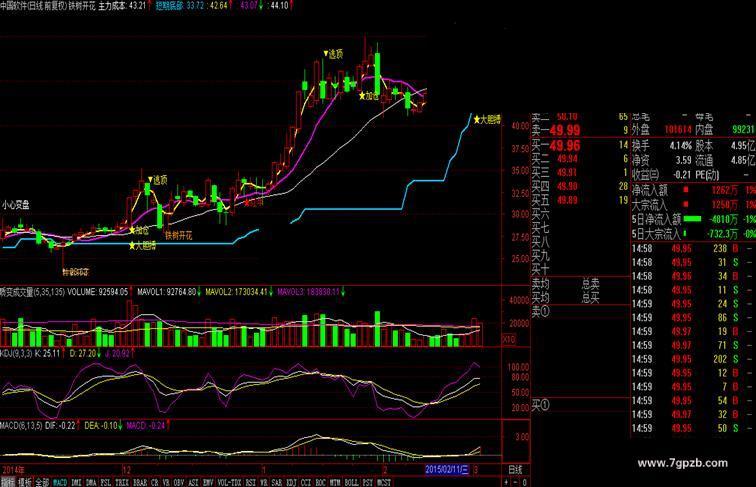Click the 中国软件 stock title text
The height and width of the screenshot is (487, 756).
coord(14,6)
